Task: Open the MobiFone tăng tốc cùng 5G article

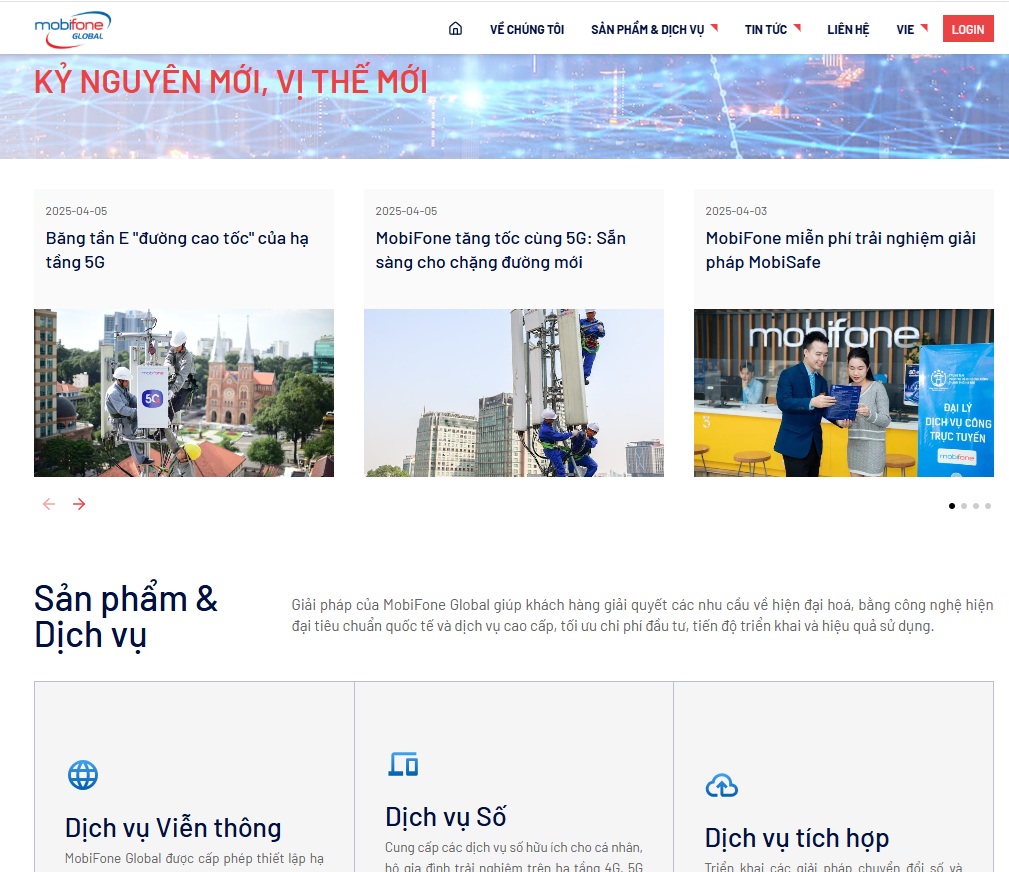Action: pos(501,250)
